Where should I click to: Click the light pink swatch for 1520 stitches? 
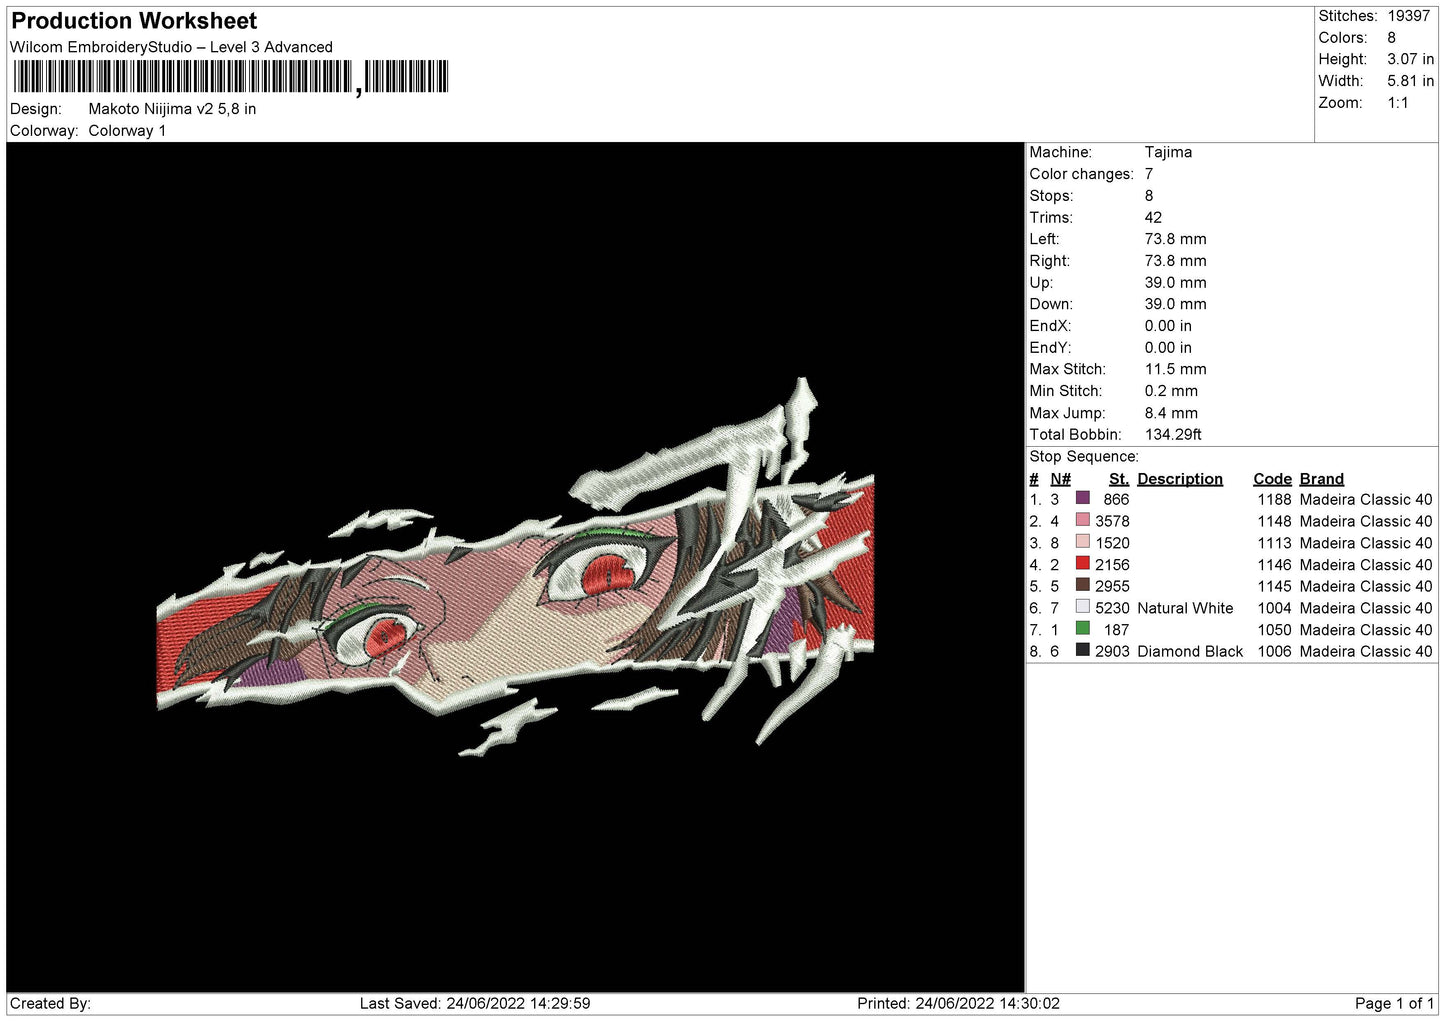tap(1082, 542)
